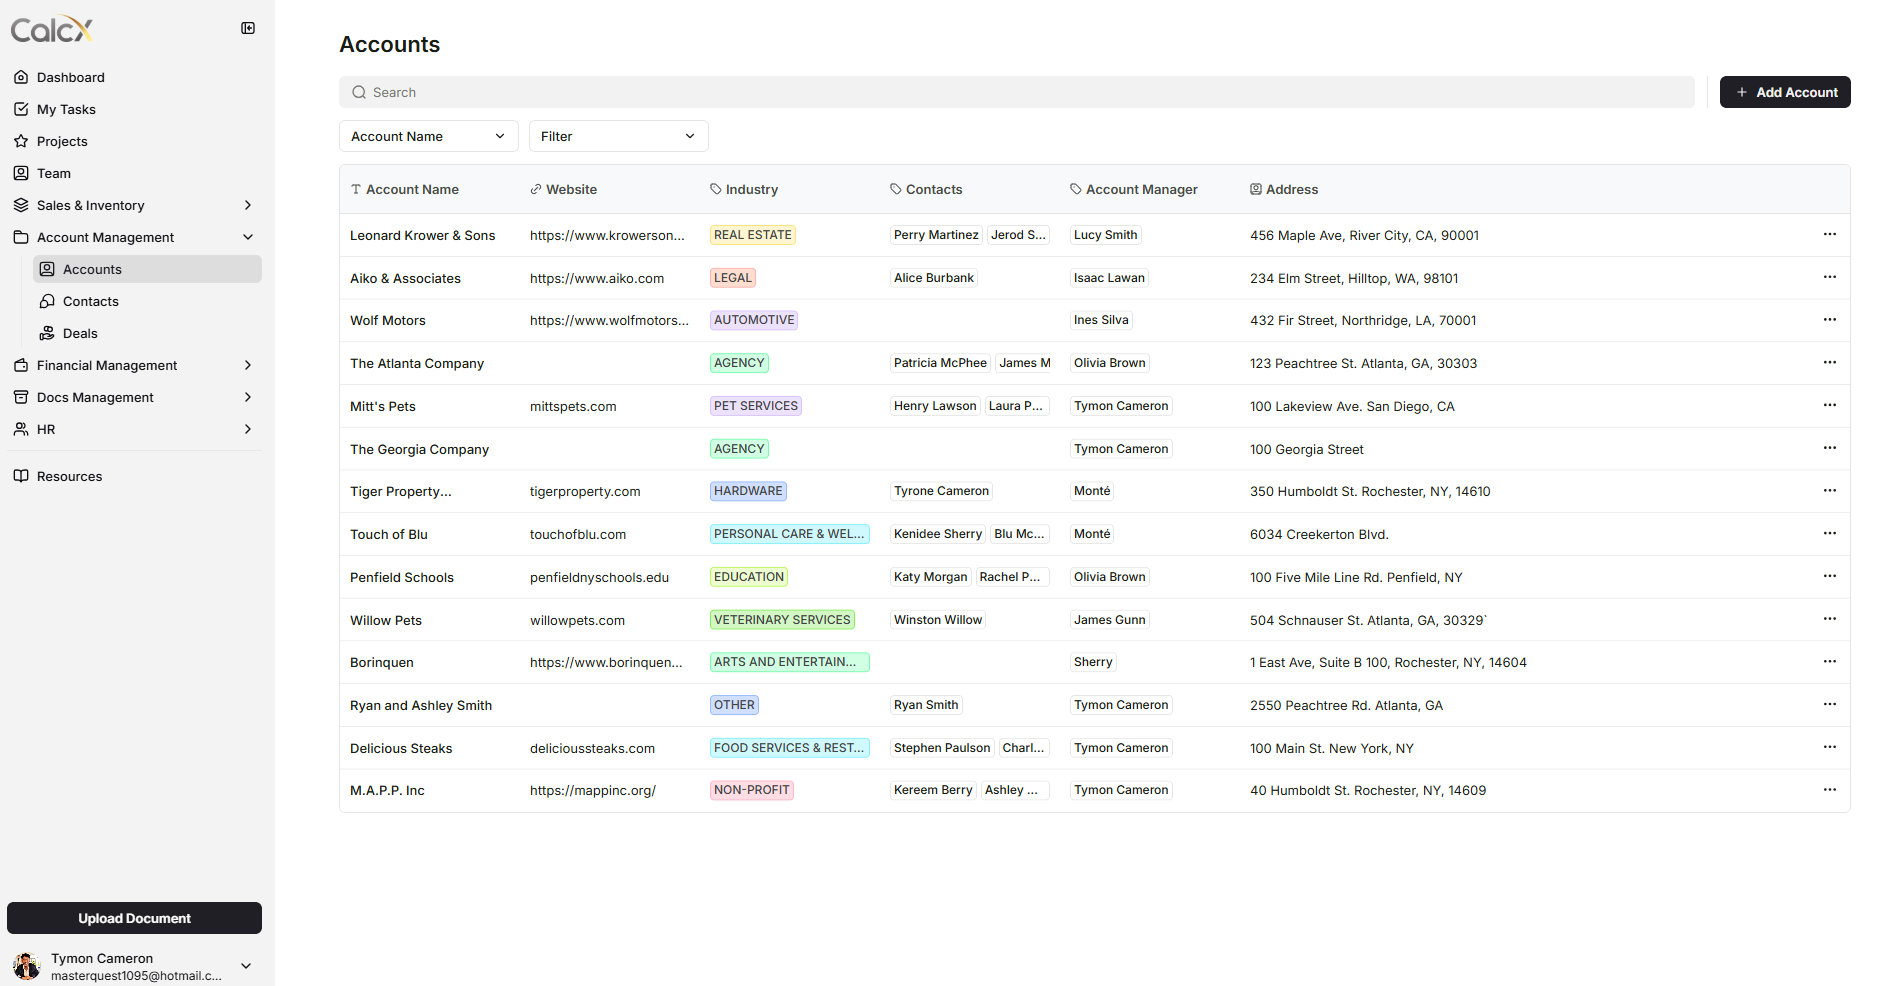Open the actions menu for Delicious Steaks
This screenshot has width=1897, height=986.
coord(1830,747)
